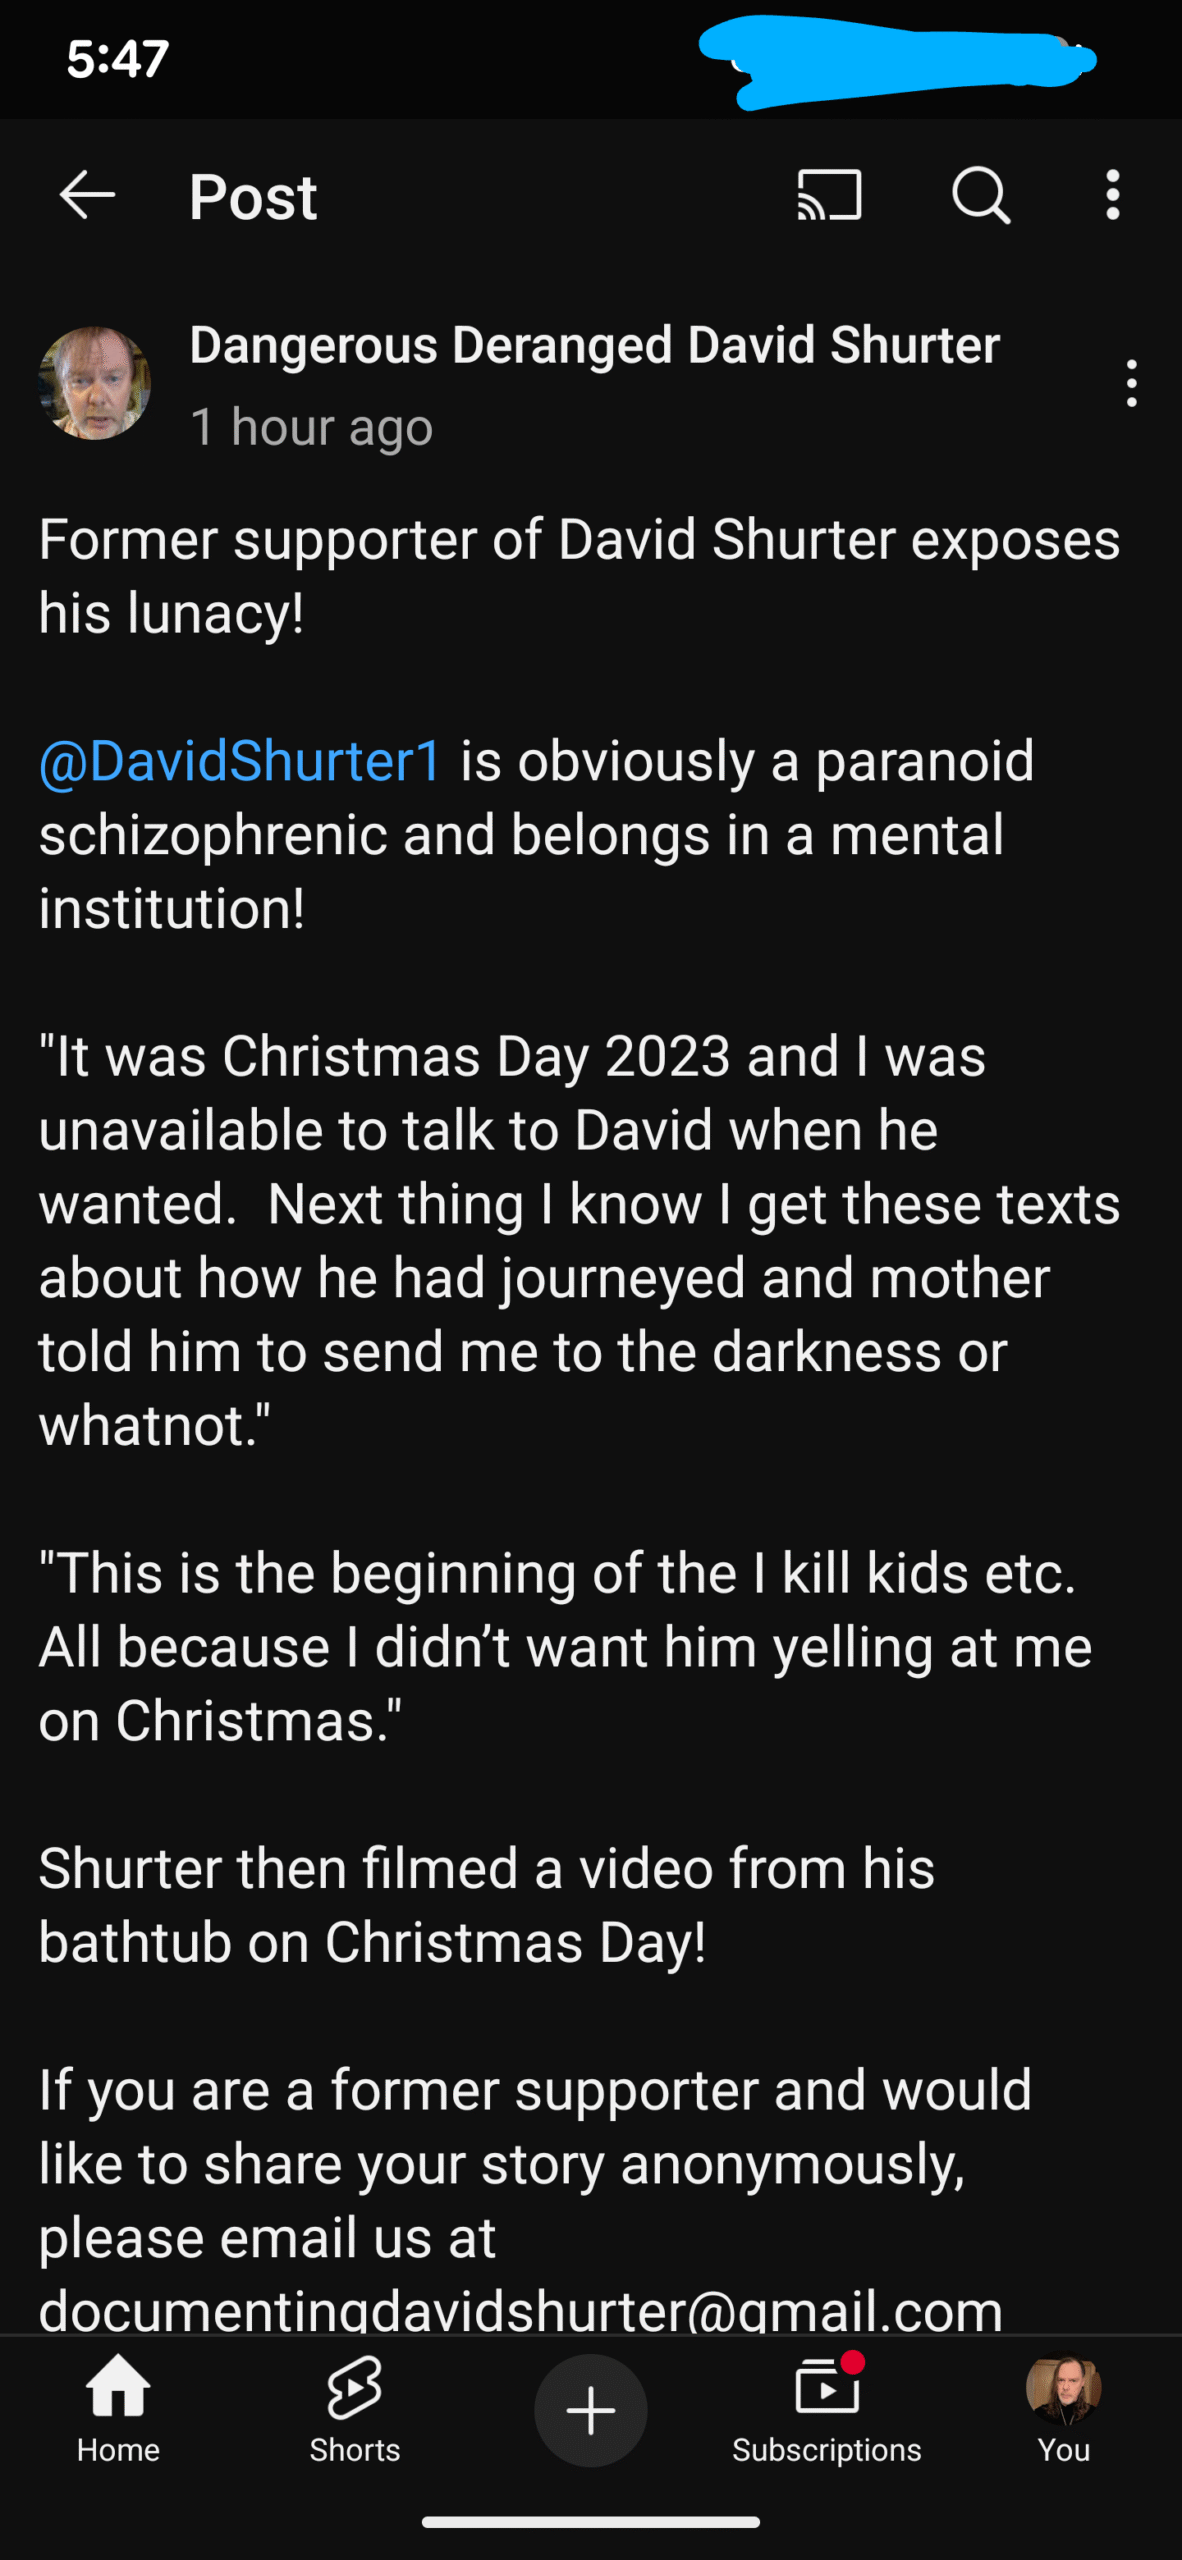The width and height of the screenshot is (1182, 2560).
Task: Open the @DavidShurter1 mention link
Action: tap(240, 761)
